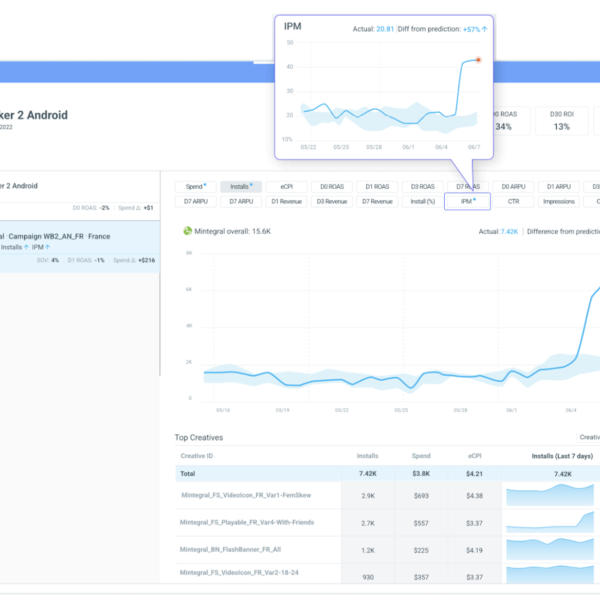
Task: Sort by Installs (Last 7 days) column
Action: click(562, 456)
